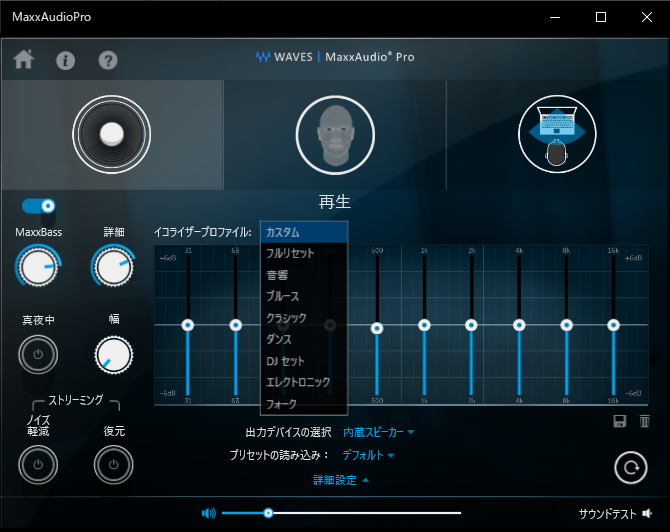Click the ストリーミング section label
The width and height of the screenshot is (670, 532).
click(x=76, y=400)
